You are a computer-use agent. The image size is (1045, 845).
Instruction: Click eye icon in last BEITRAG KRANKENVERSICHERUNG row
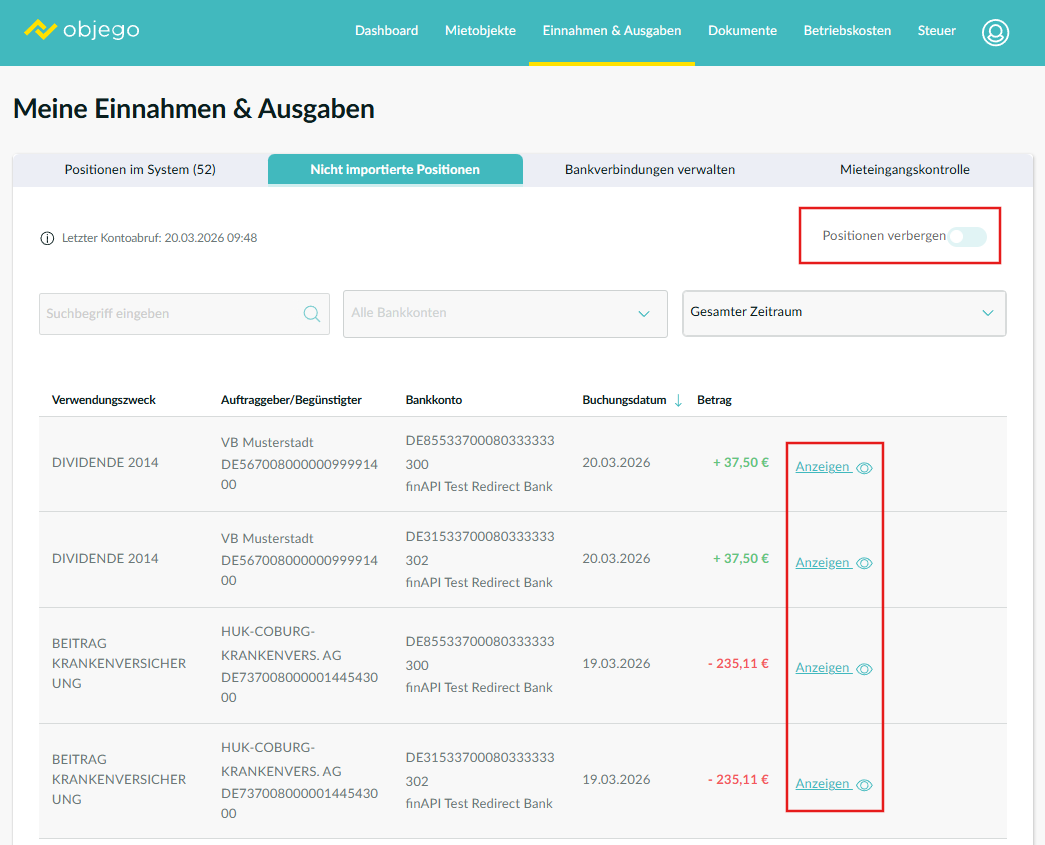tap(865, 785)
